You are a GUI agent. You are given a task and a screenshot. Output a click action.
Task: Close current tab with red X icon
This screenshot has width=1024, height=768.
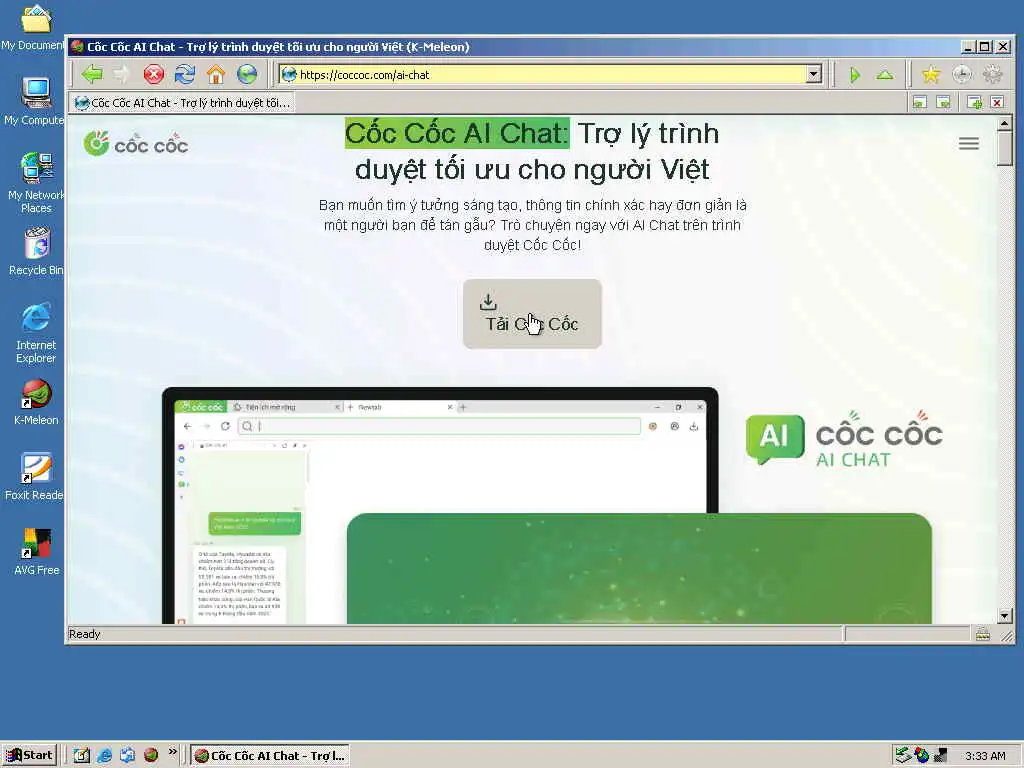click(997, 103)
